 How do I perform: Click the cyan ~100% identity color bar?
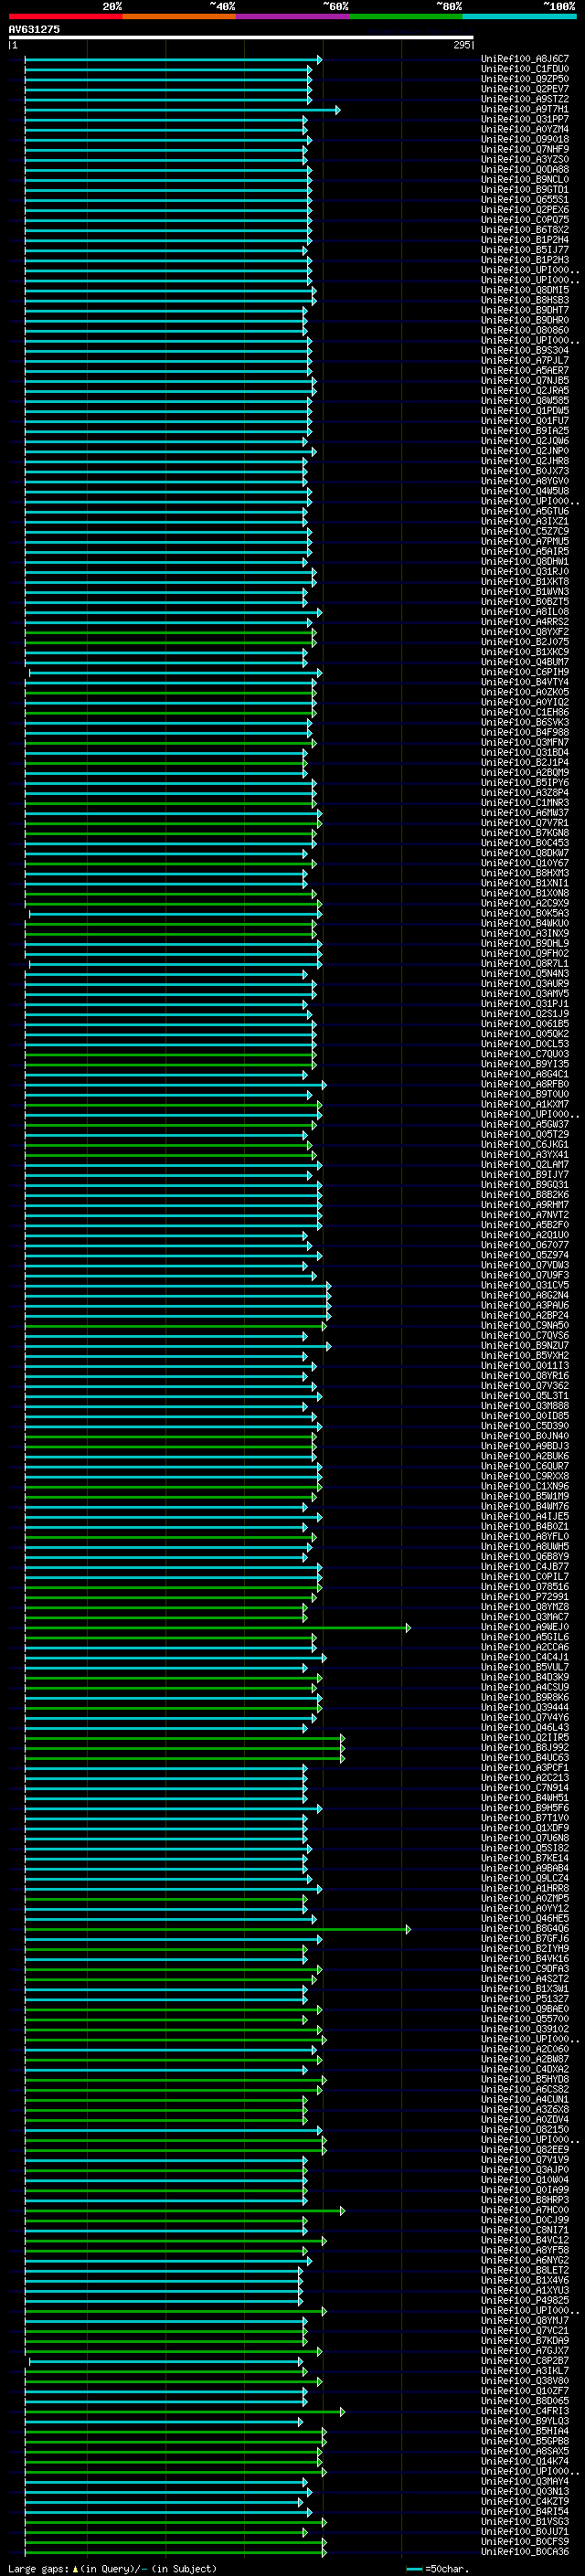coord(519,16)
